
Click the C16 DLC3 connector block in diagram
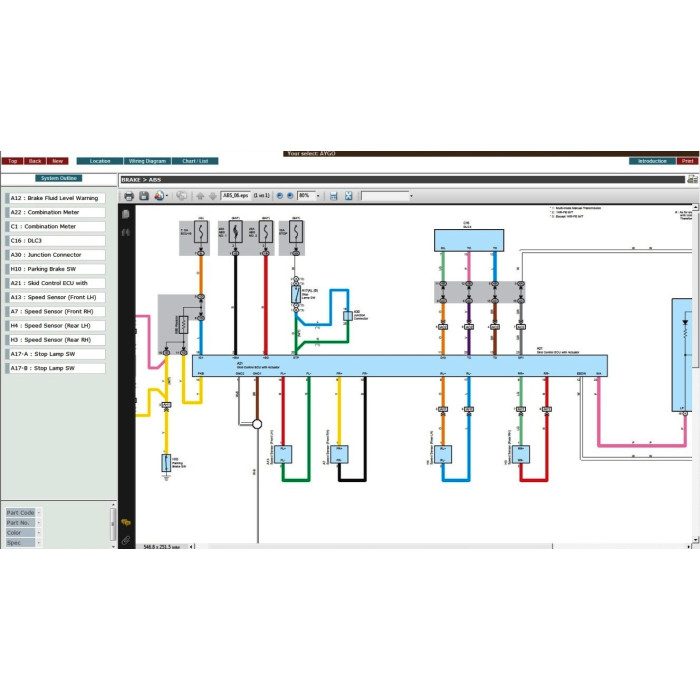[x=469, y=241]
